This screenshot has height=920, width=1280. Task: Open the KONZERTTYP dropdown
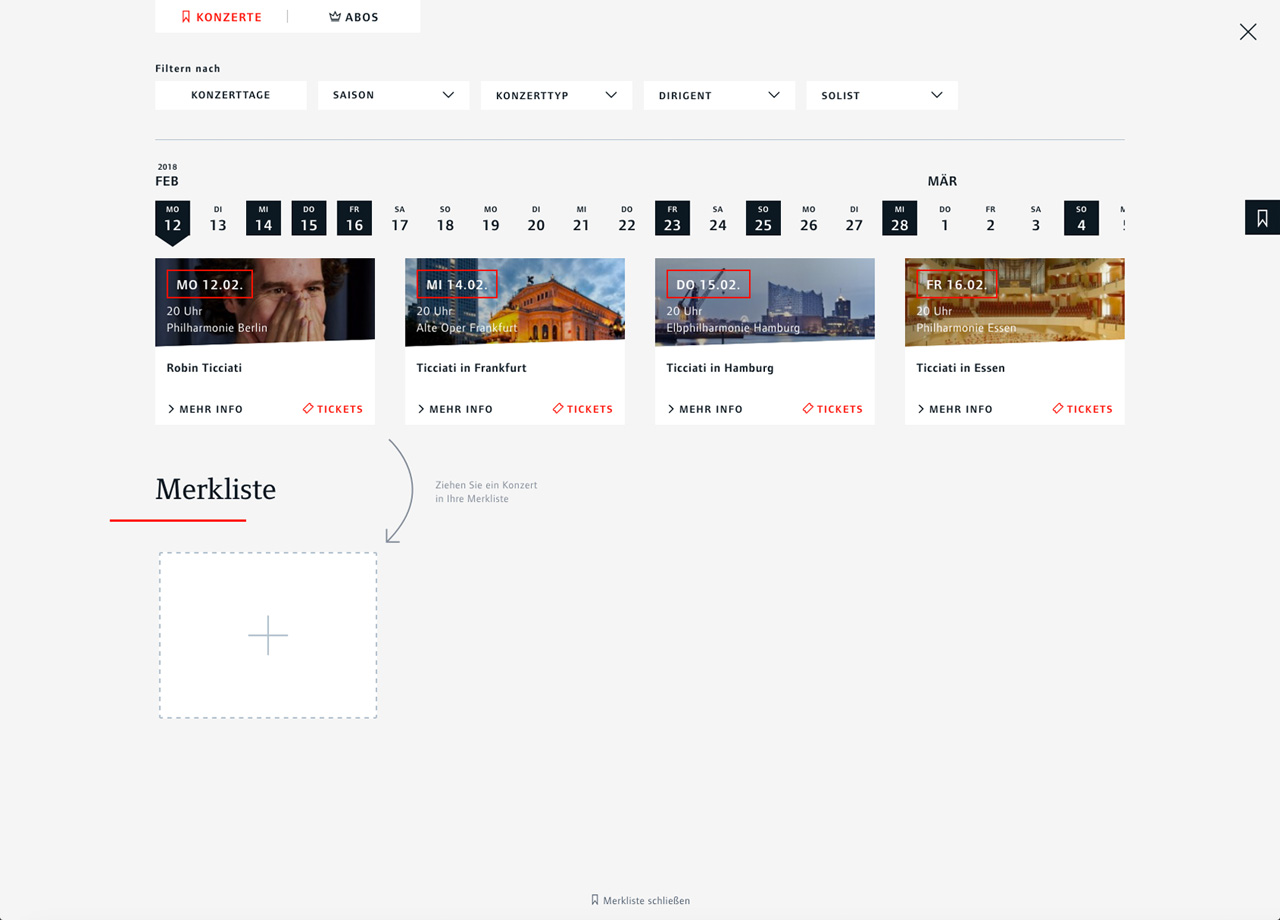(557, 95)
